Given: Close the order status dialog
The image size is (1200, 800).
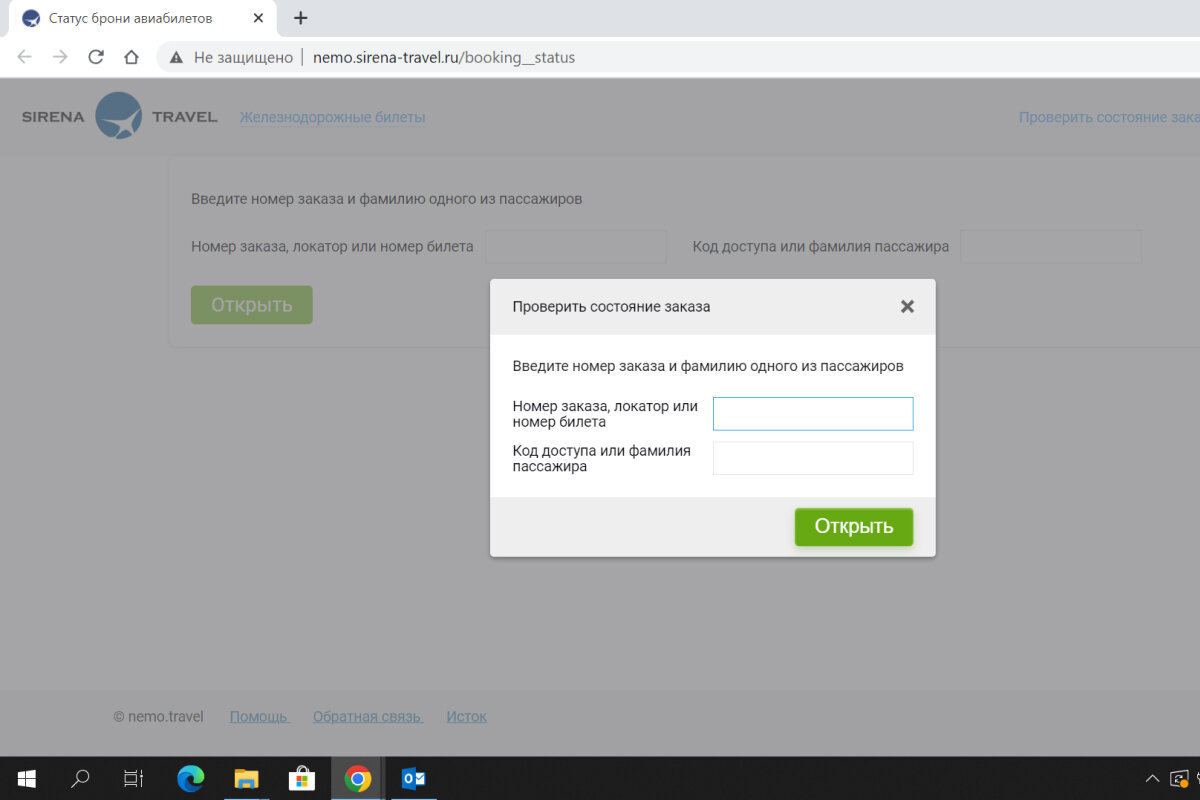Looking at the screenshot, I should point(907,307).
